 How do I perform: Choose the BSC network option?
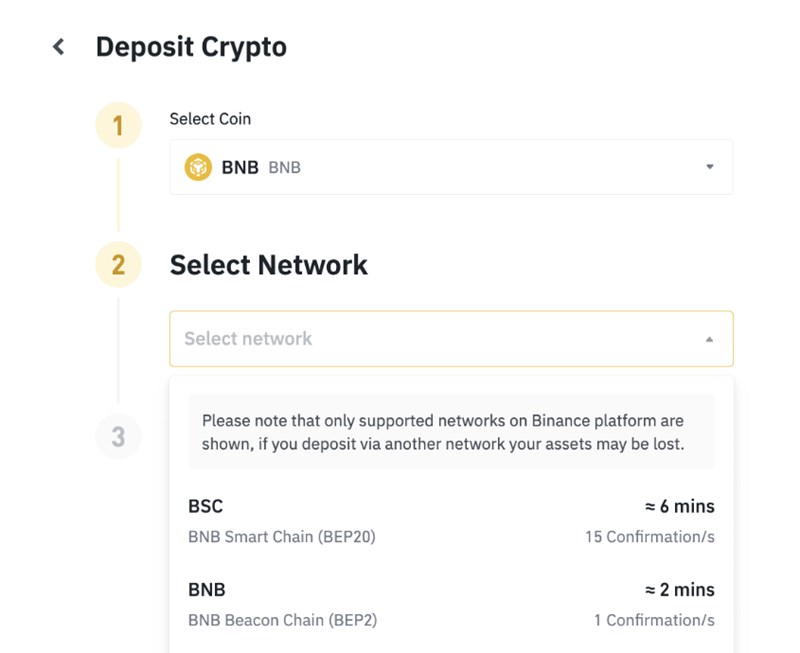(x=205, y=506)
